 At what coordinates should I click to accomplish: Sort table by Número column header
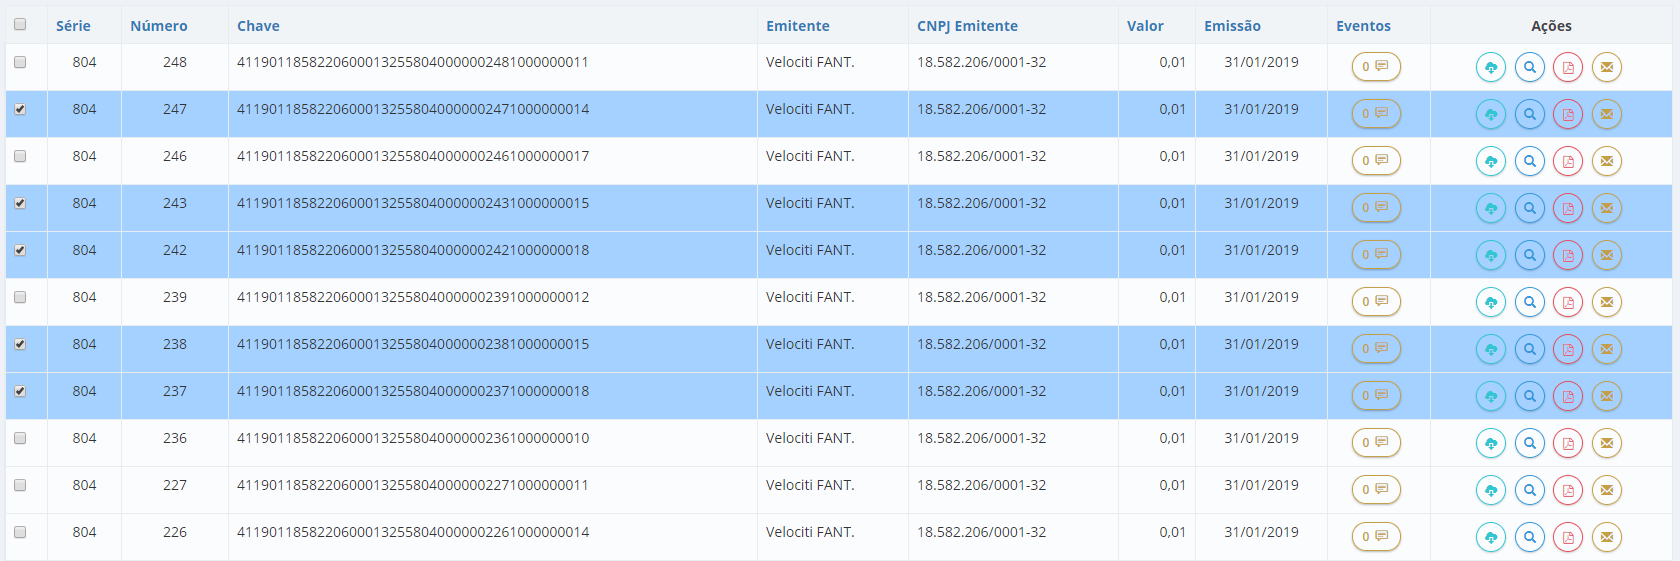[159, 26]
